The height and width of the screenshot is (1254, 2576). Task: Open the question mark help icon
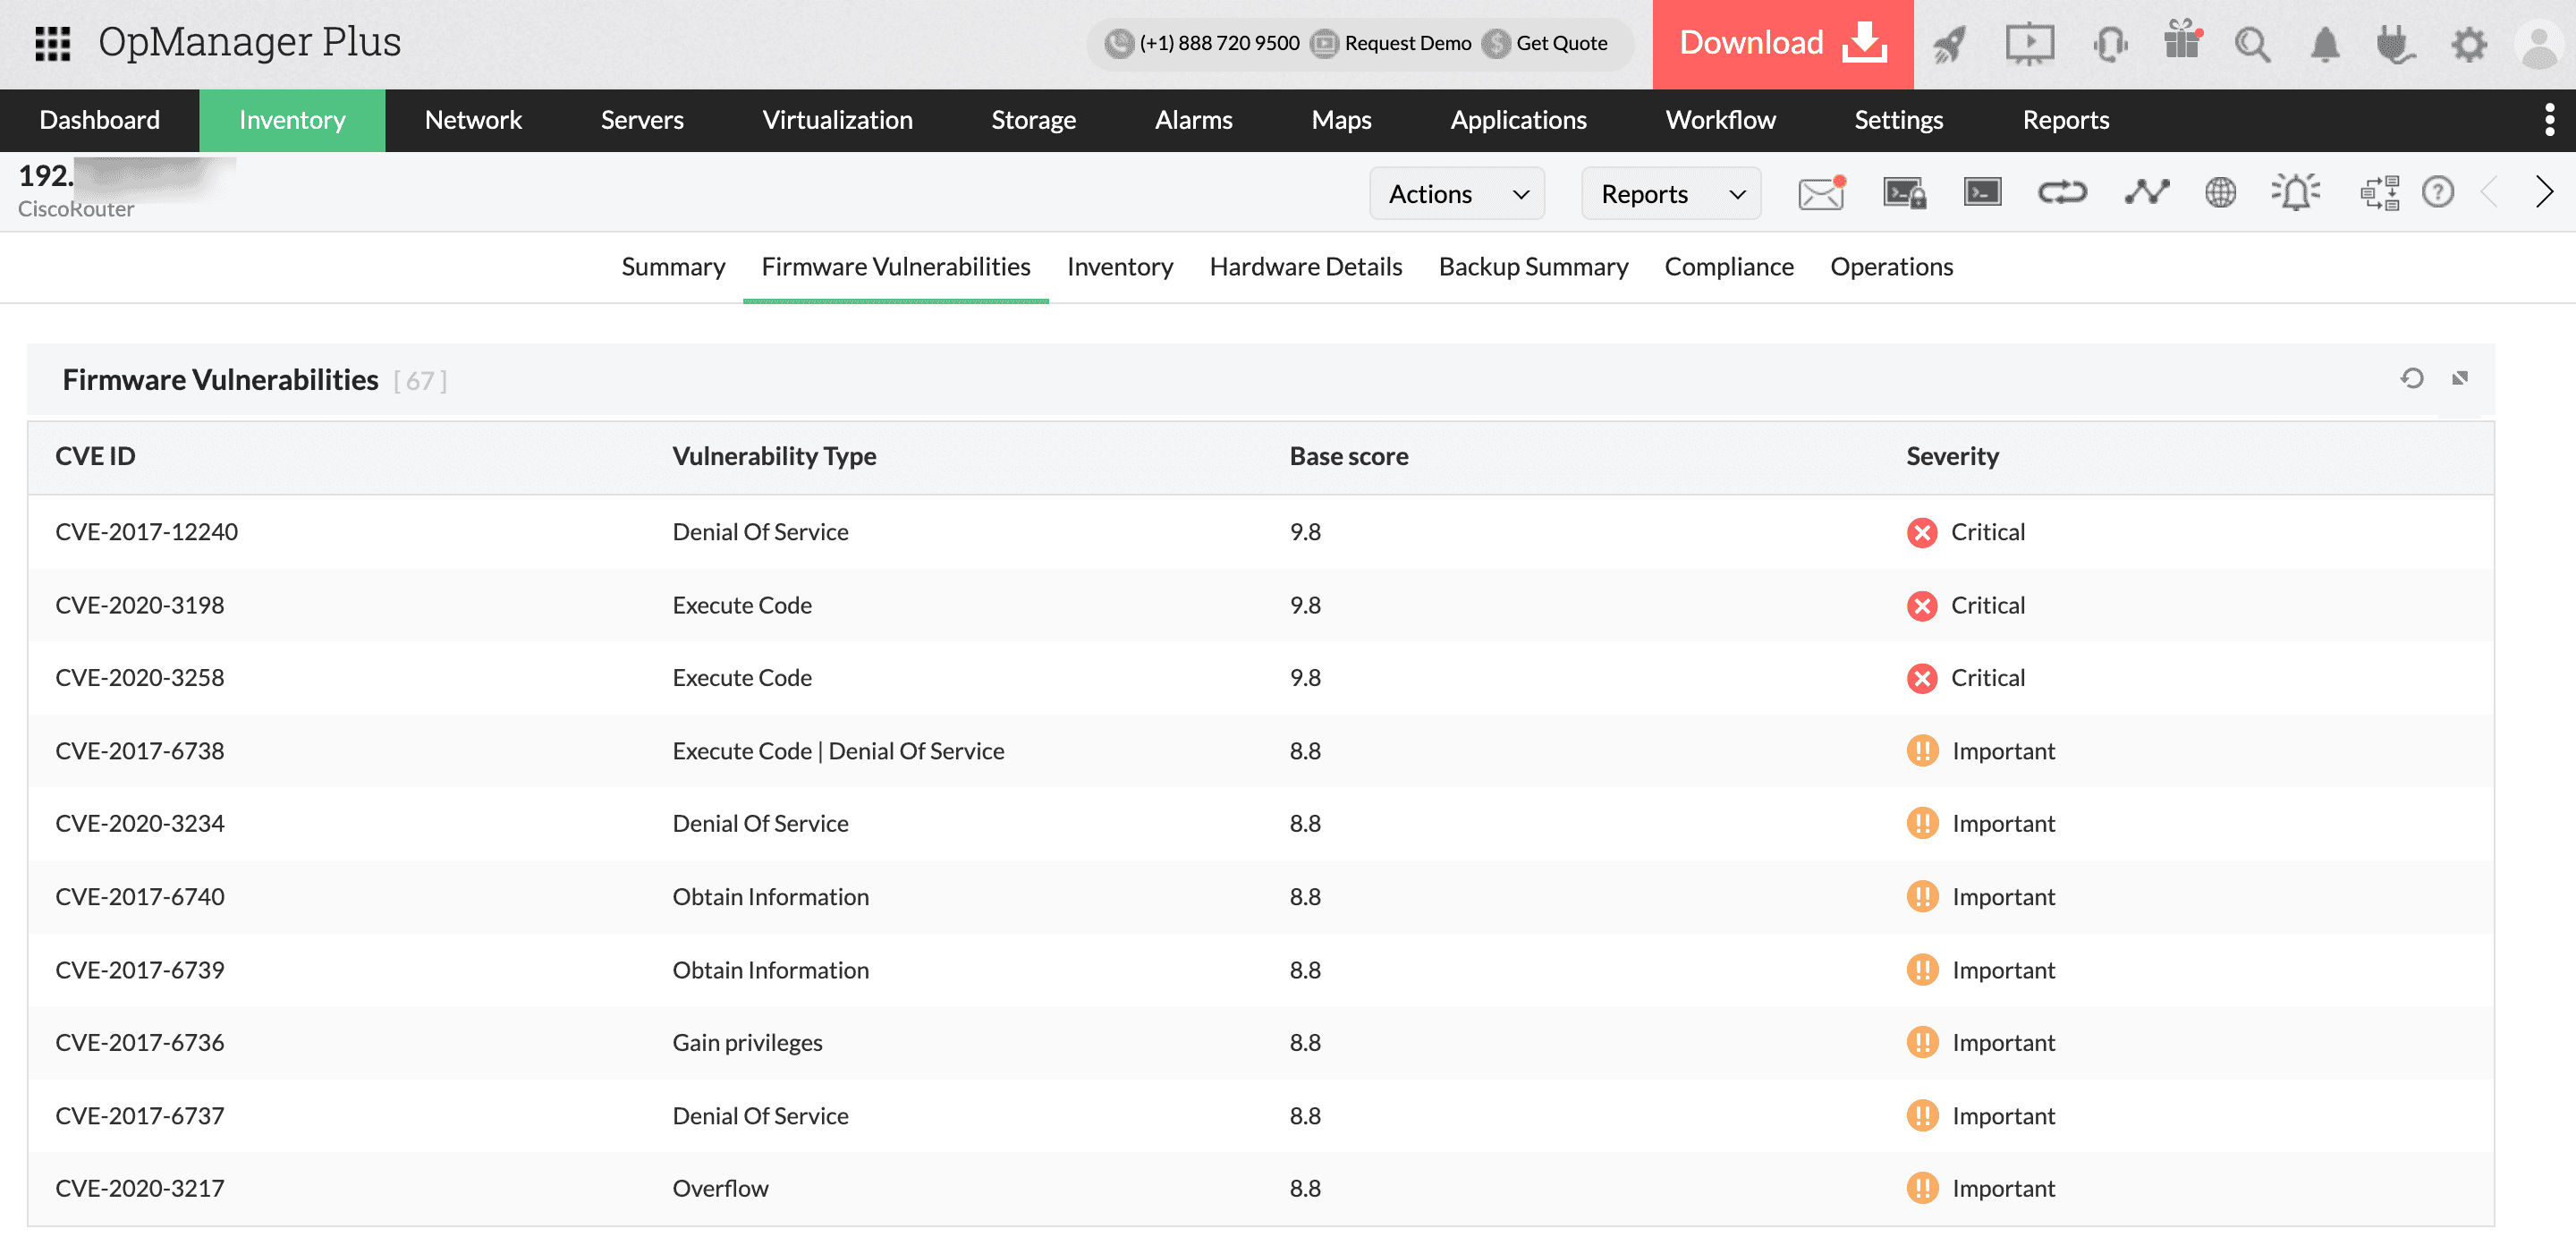2438,192
